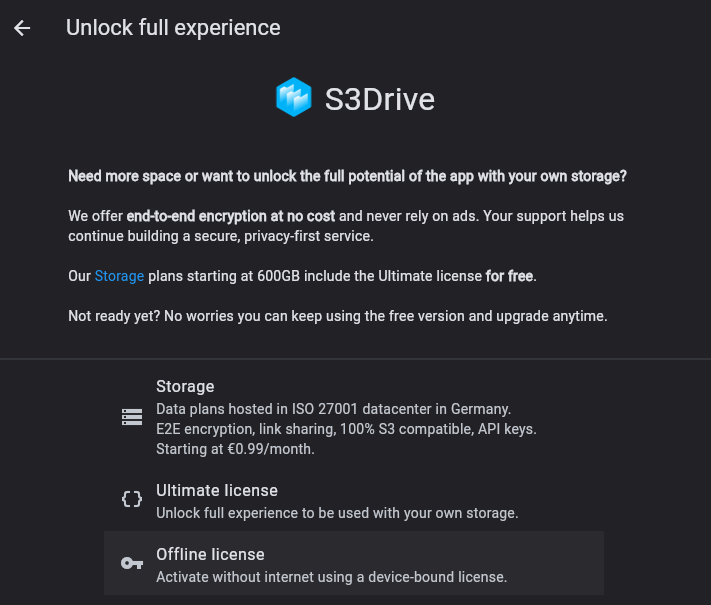Select the Storage plan option title
711x605 pixels.
point(185,387)
